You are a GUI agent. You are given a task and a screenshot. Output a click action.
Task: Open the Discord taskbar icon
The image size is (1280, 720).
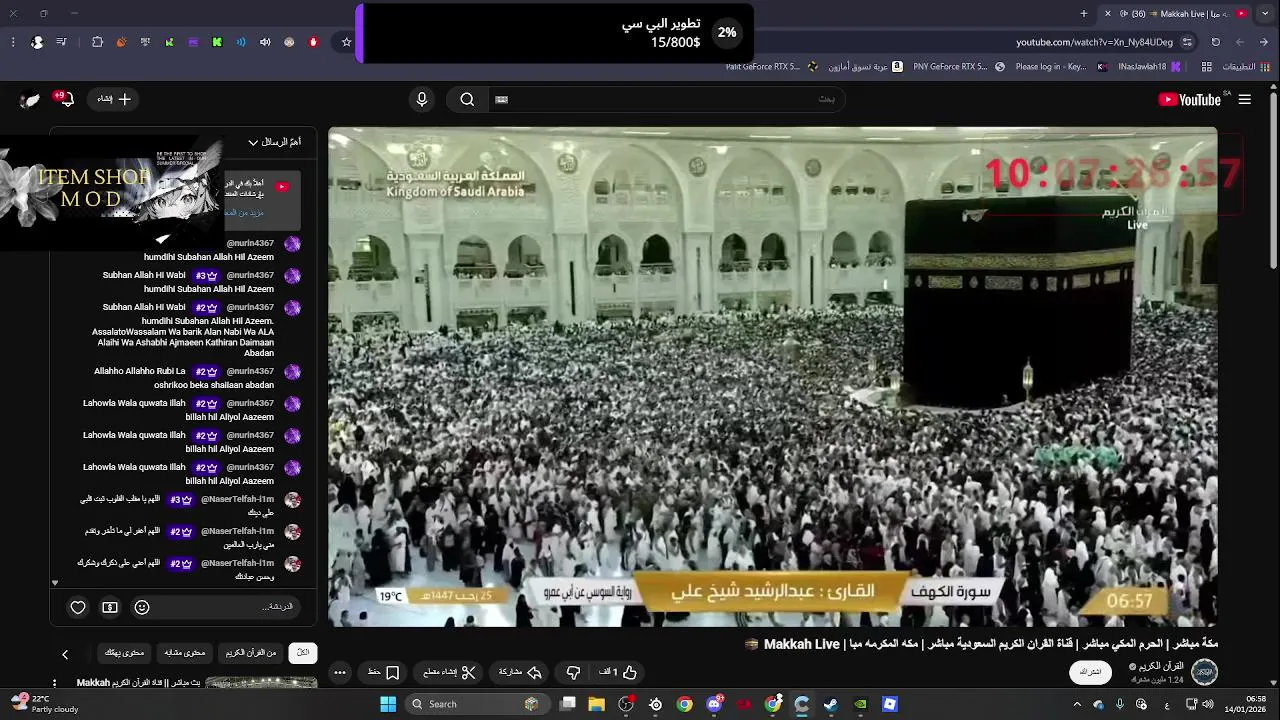click(714, 704)
